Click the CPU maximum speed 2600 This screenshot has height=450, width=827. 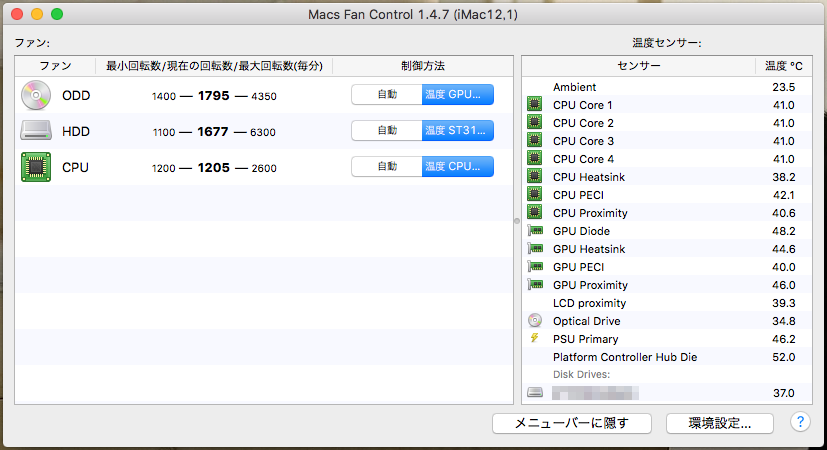264,168
